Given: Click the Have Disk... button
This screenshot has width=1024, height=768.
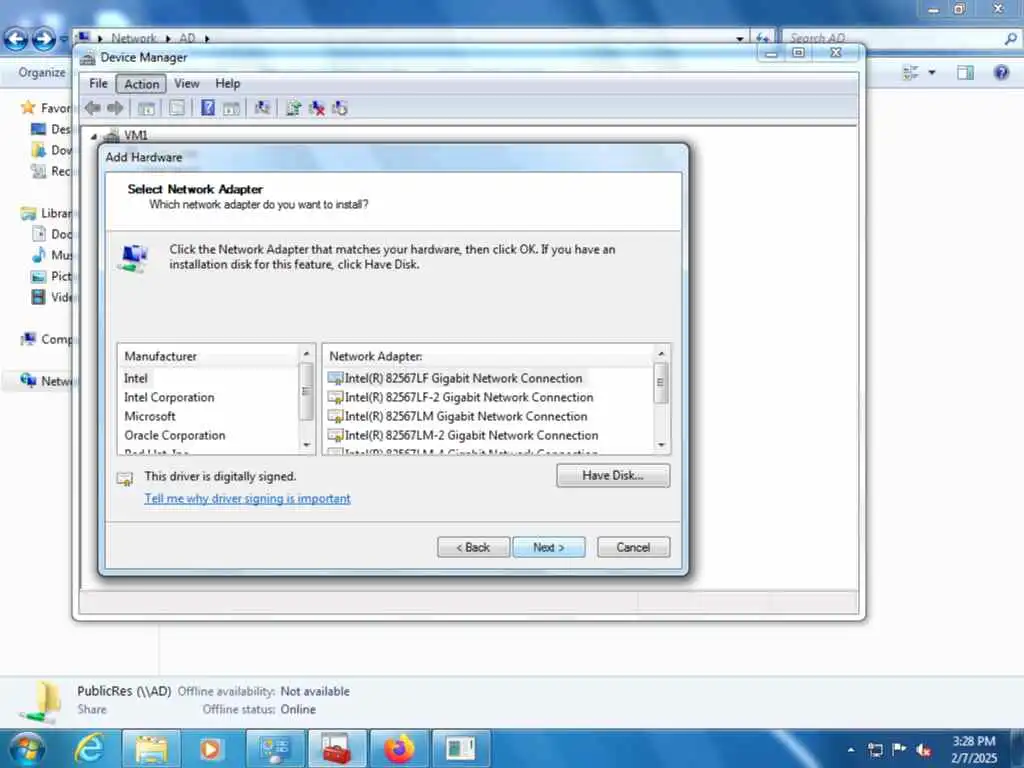Looking at the screenshot, I should pyautogui.click(x=613, y=475).
